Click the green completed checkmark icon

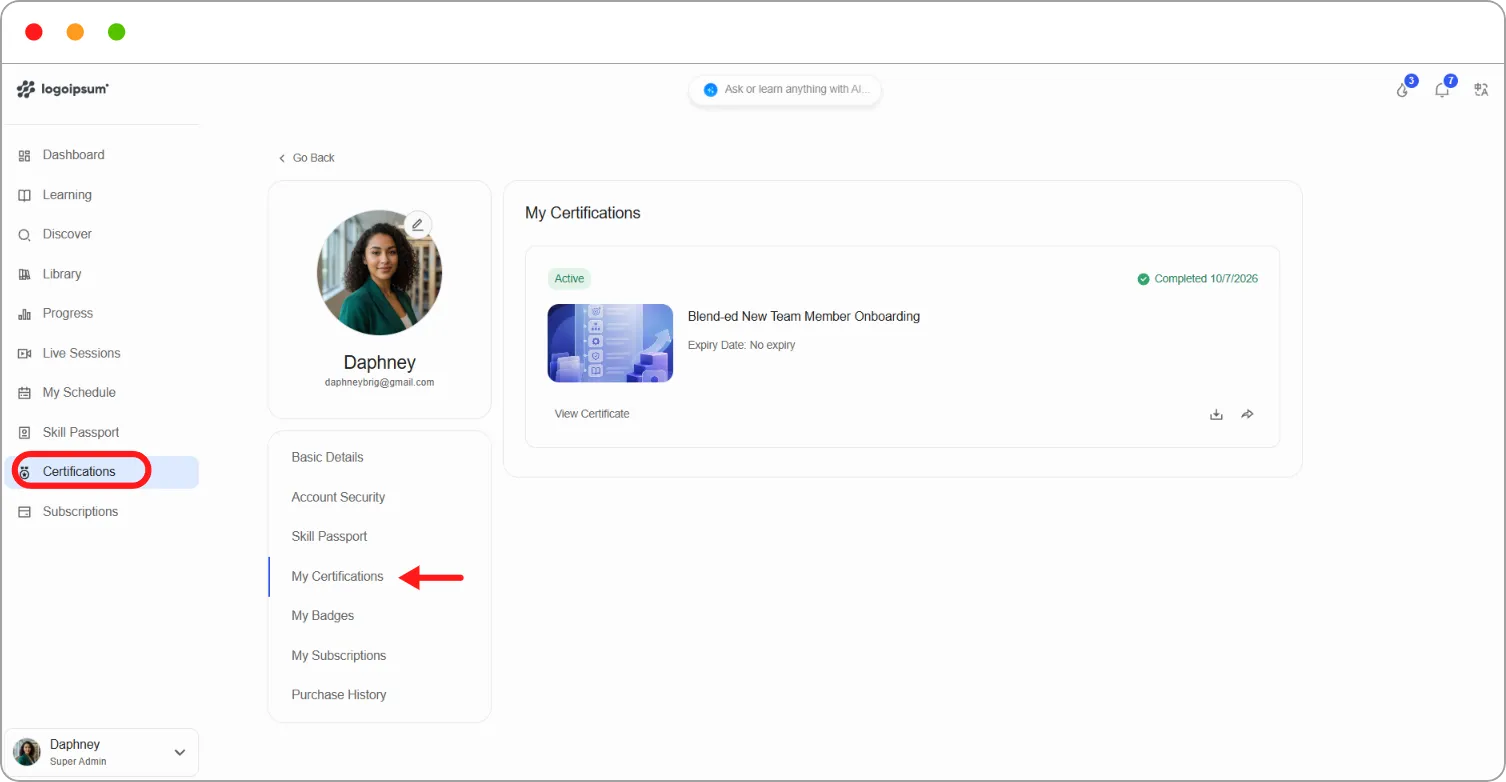click(x=1143, y=279)
